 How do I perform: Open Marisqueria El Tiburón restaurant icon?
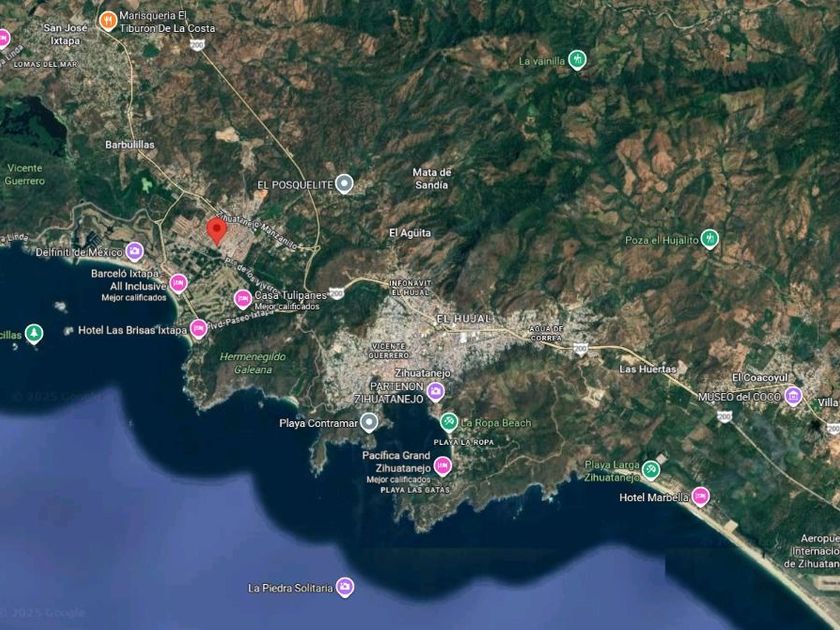coord(108,21)
